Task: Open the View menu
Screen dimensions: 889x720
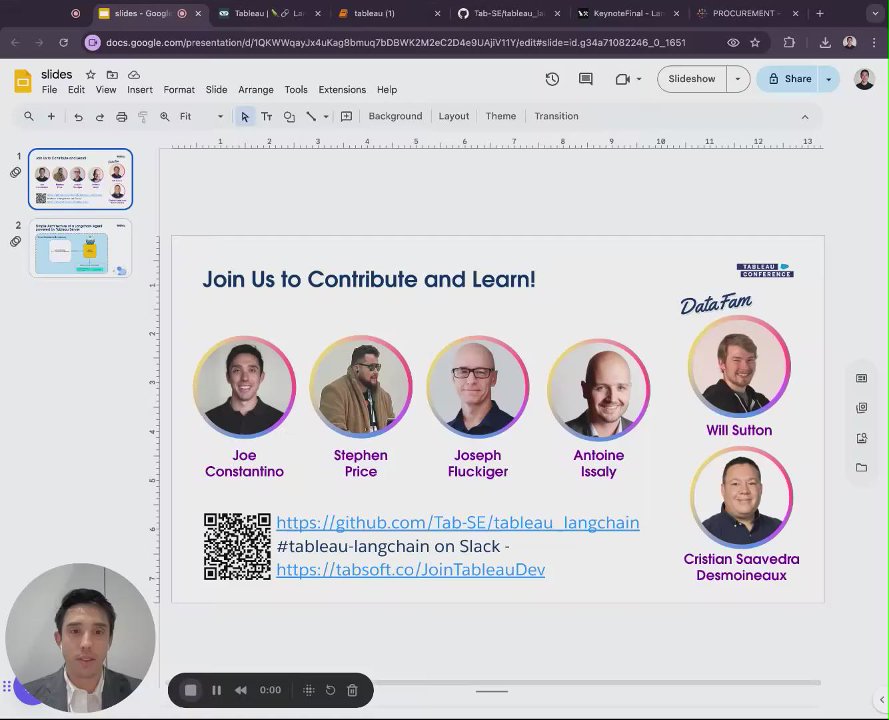Action: 105,90
